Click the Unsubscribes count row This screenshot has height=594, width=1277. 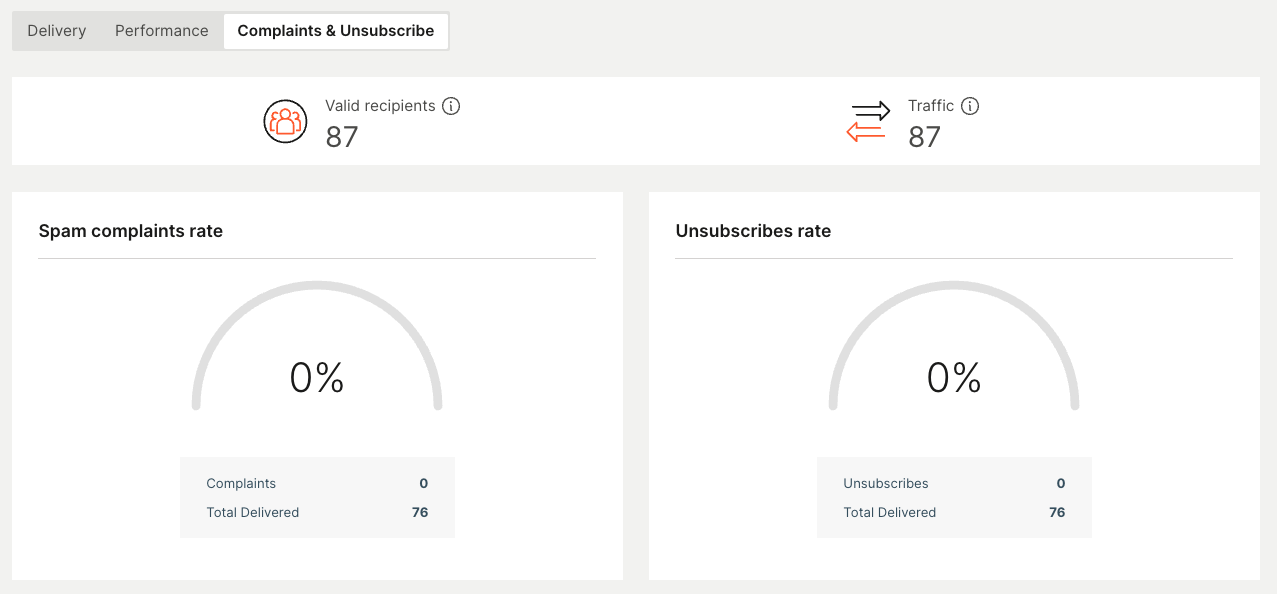tap(954, 483)
